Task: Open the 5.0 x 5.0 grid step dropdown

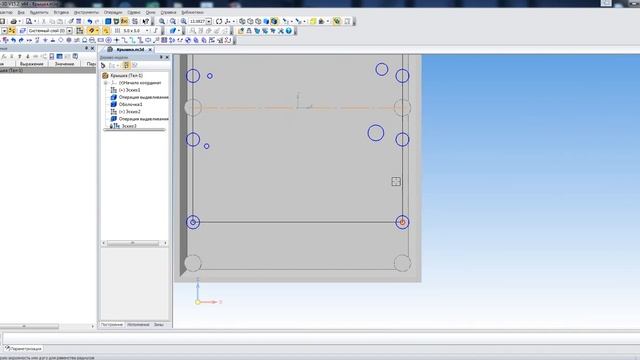Action: click(x=147, y=31)
